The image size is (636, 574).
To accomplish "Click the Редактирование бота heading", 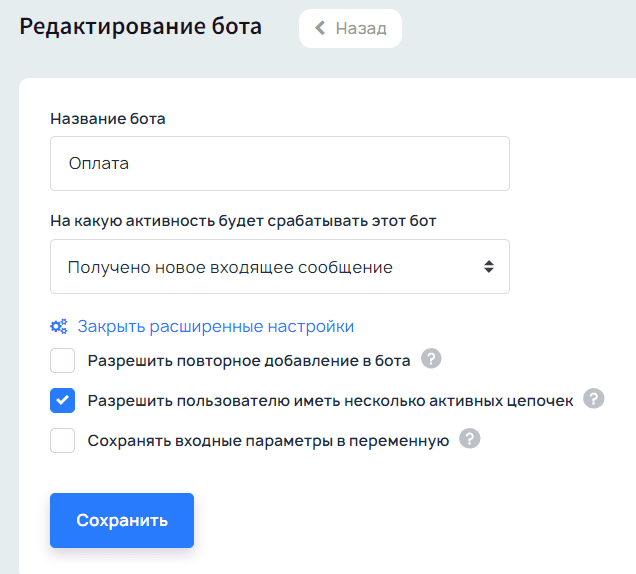I will (x=141, y=27).
